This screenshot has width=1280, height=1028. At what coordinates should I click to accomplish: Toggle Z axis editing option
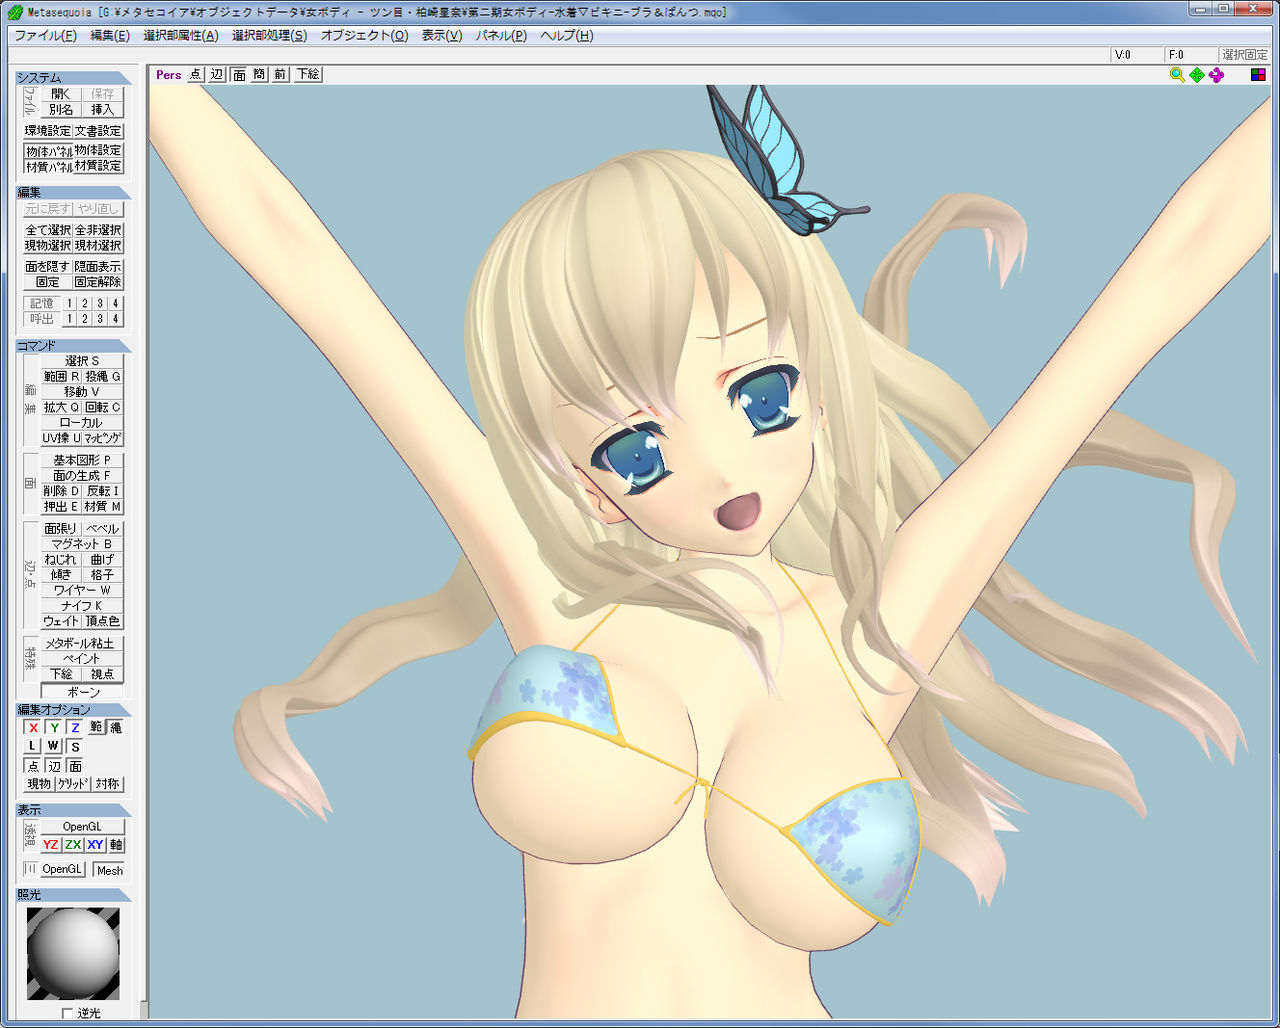click(75, 728)
